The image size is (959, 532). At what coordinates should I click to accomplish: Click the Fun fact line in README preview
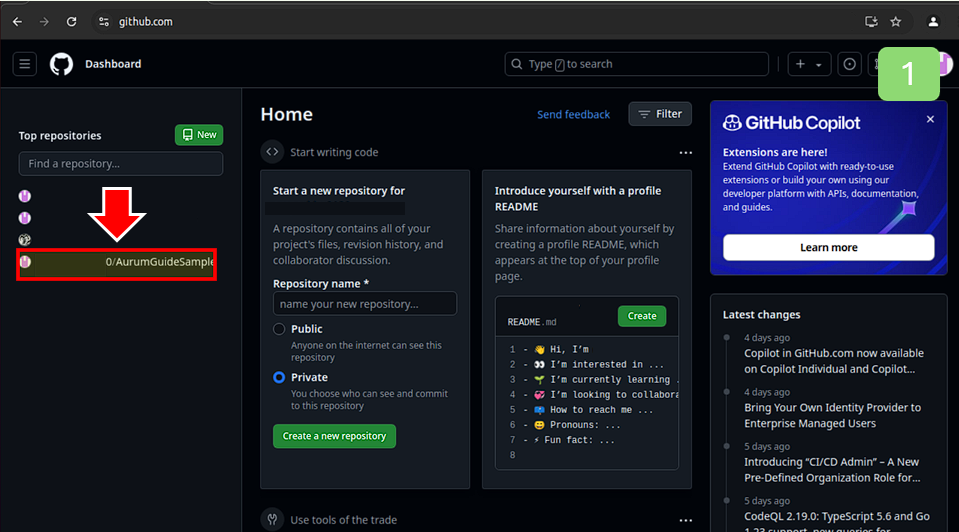coord(574,440)
